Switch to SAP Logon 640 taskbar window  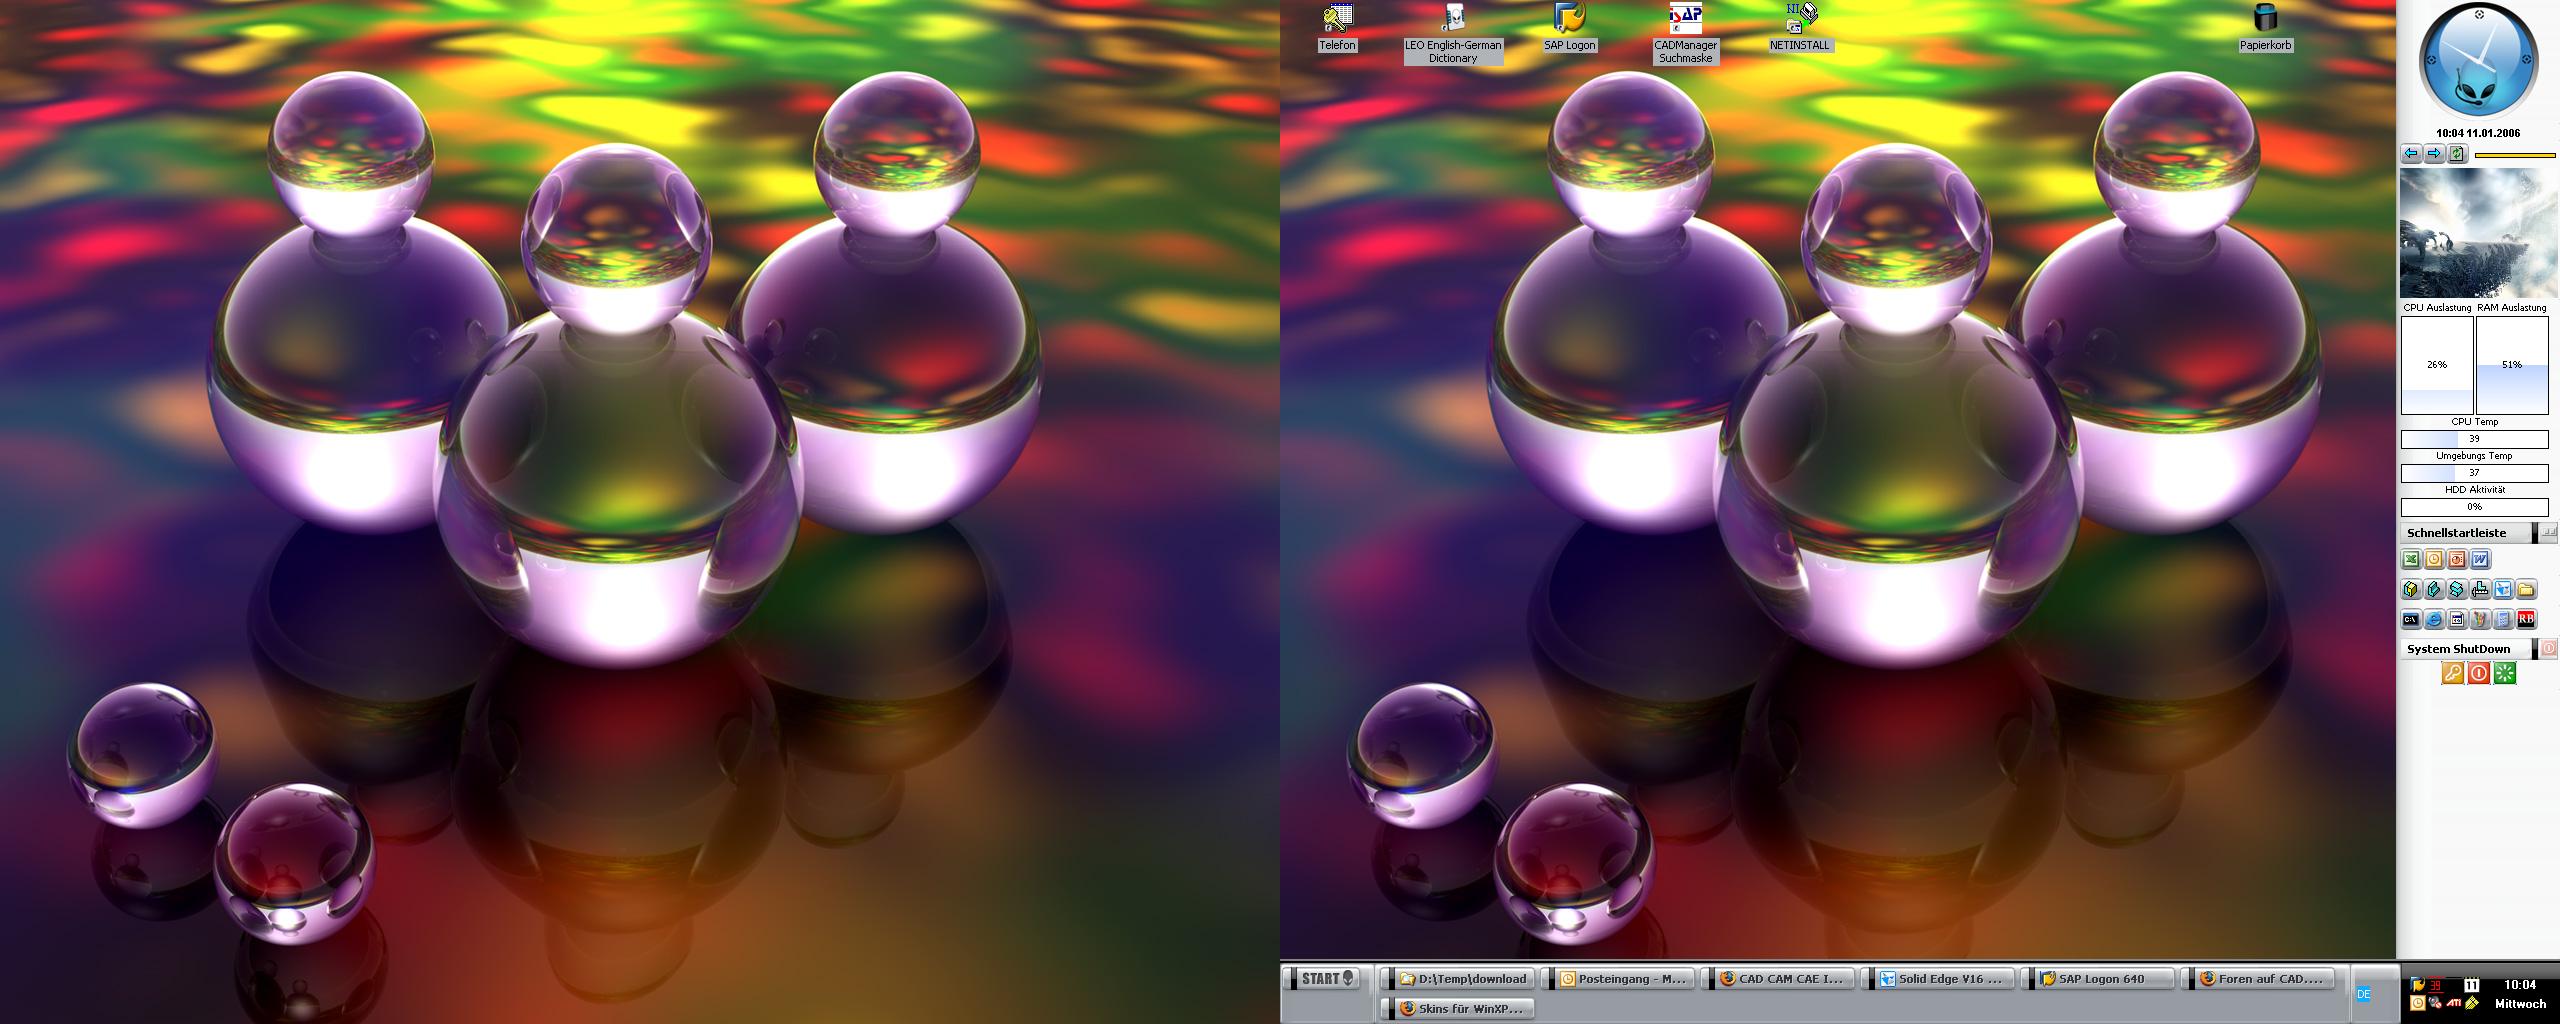click(x=2097, y=979)
